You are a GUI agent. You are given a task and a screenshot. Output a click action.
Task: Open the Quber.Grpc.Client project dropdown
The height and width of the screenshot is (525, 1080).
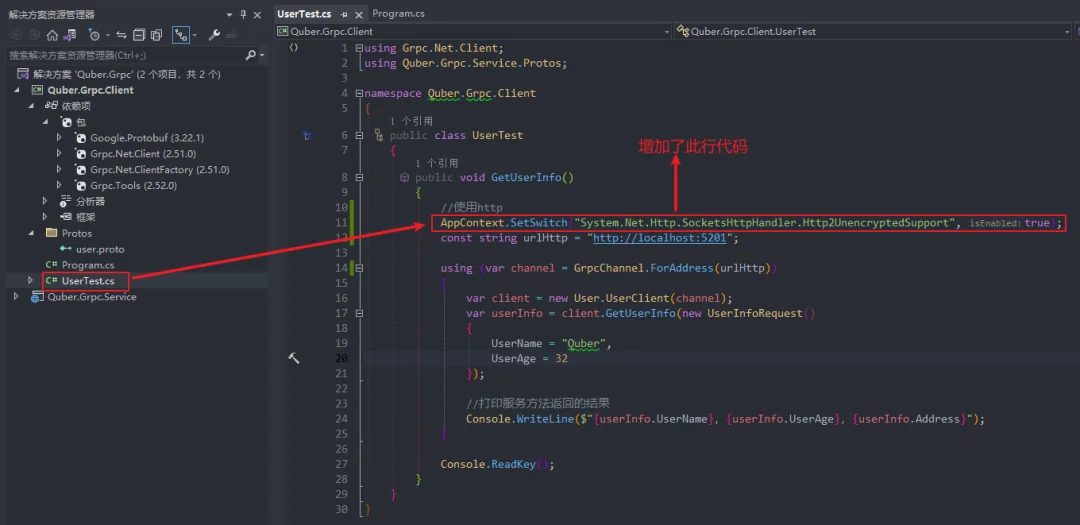pyautogui.click(x=473, y=31)
